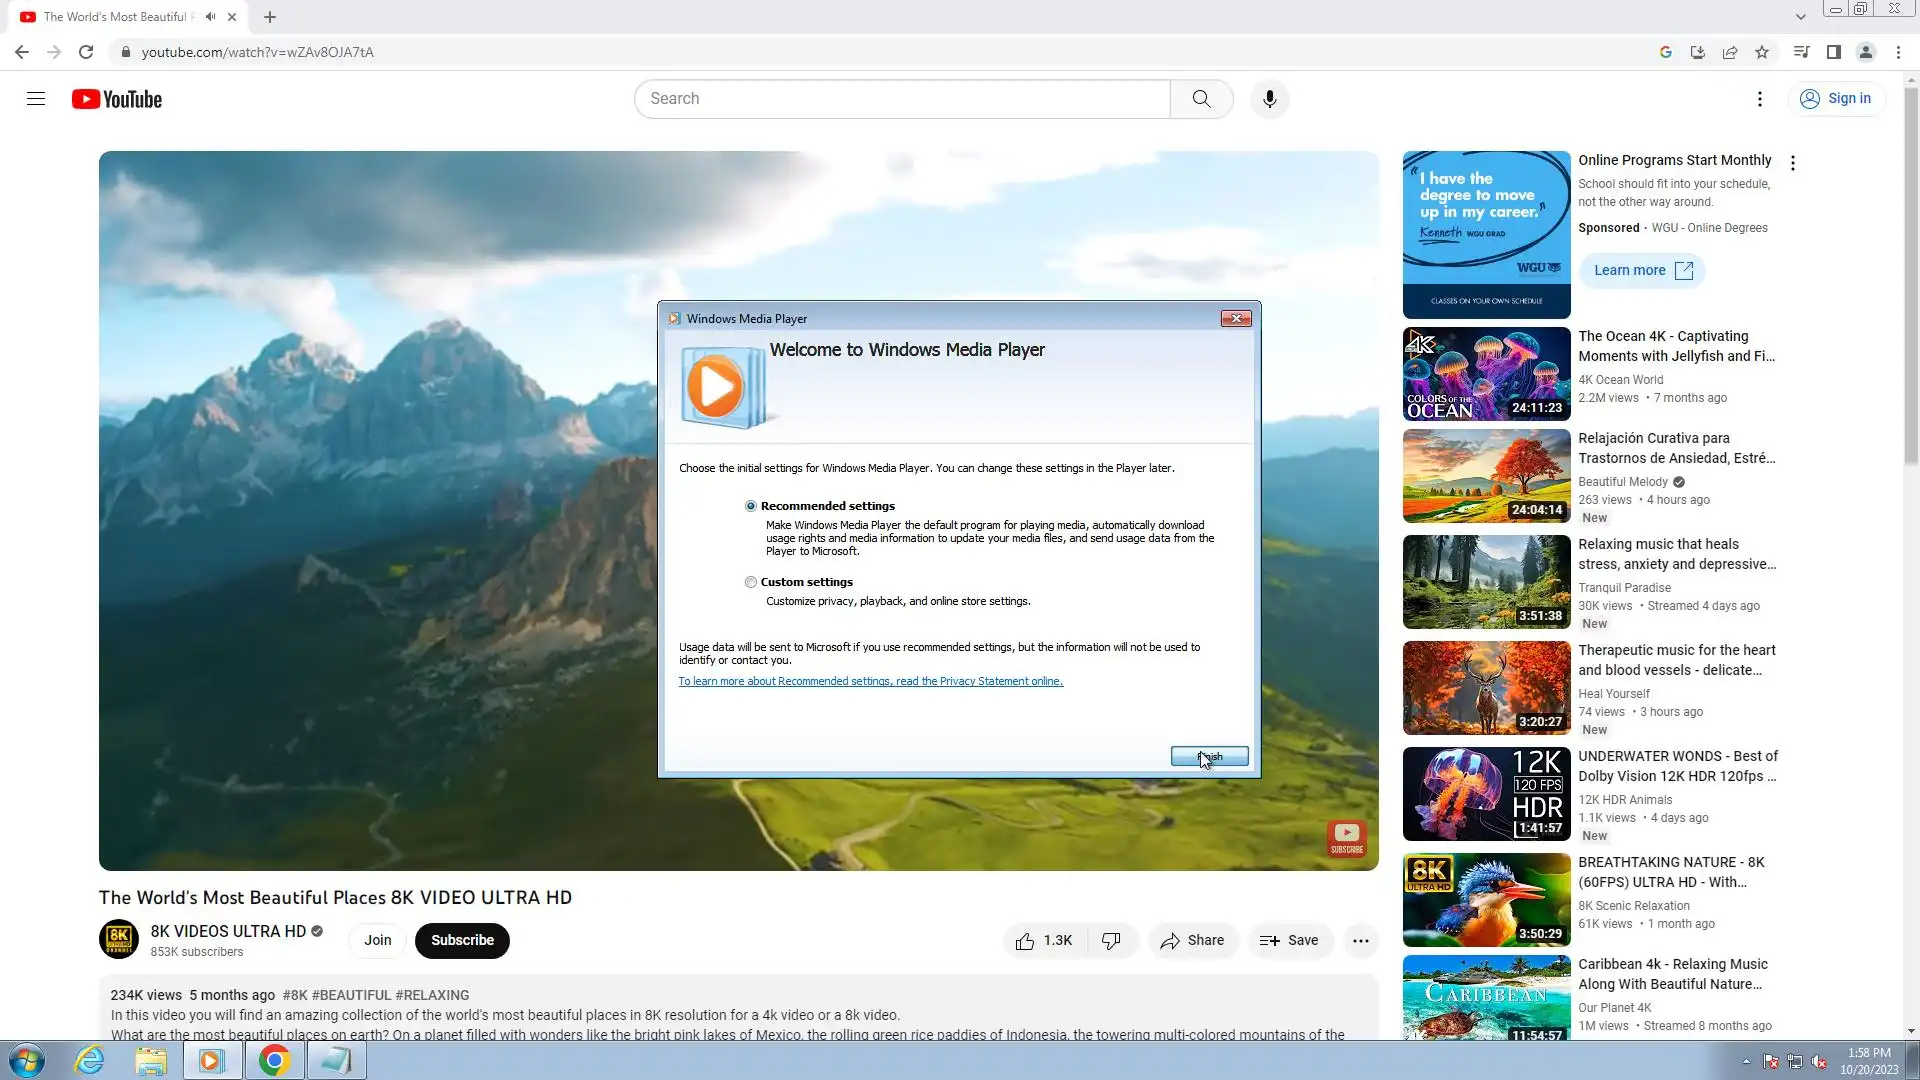Reload the page in Chrome
Screen dimensions: 1920x1080
86,52
